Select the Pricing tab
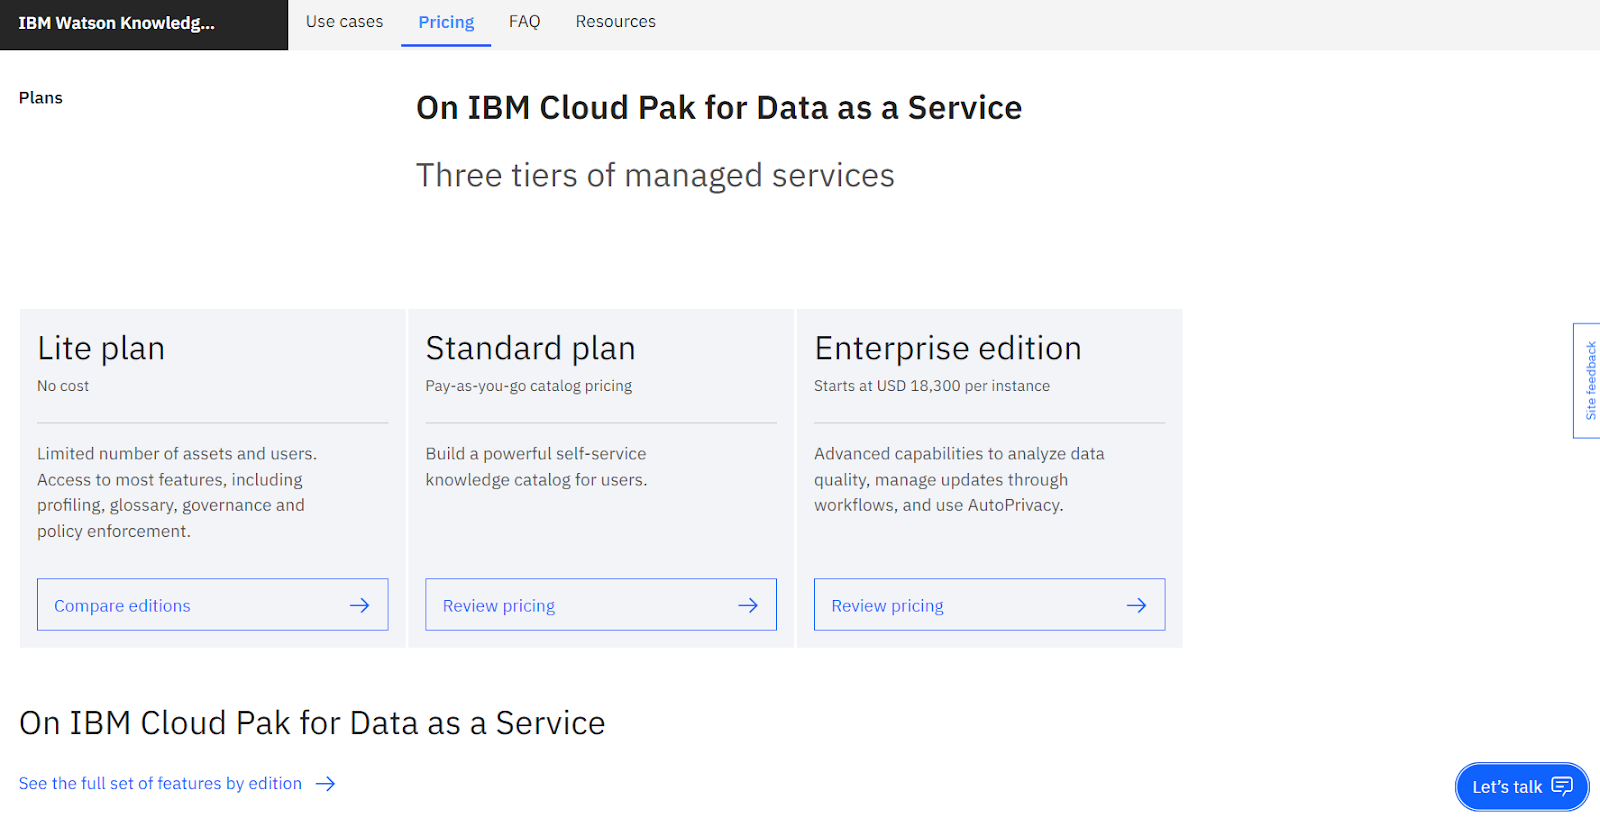Image resolution: width=1600 pixels, height=827 pixels. click(446, 22)
